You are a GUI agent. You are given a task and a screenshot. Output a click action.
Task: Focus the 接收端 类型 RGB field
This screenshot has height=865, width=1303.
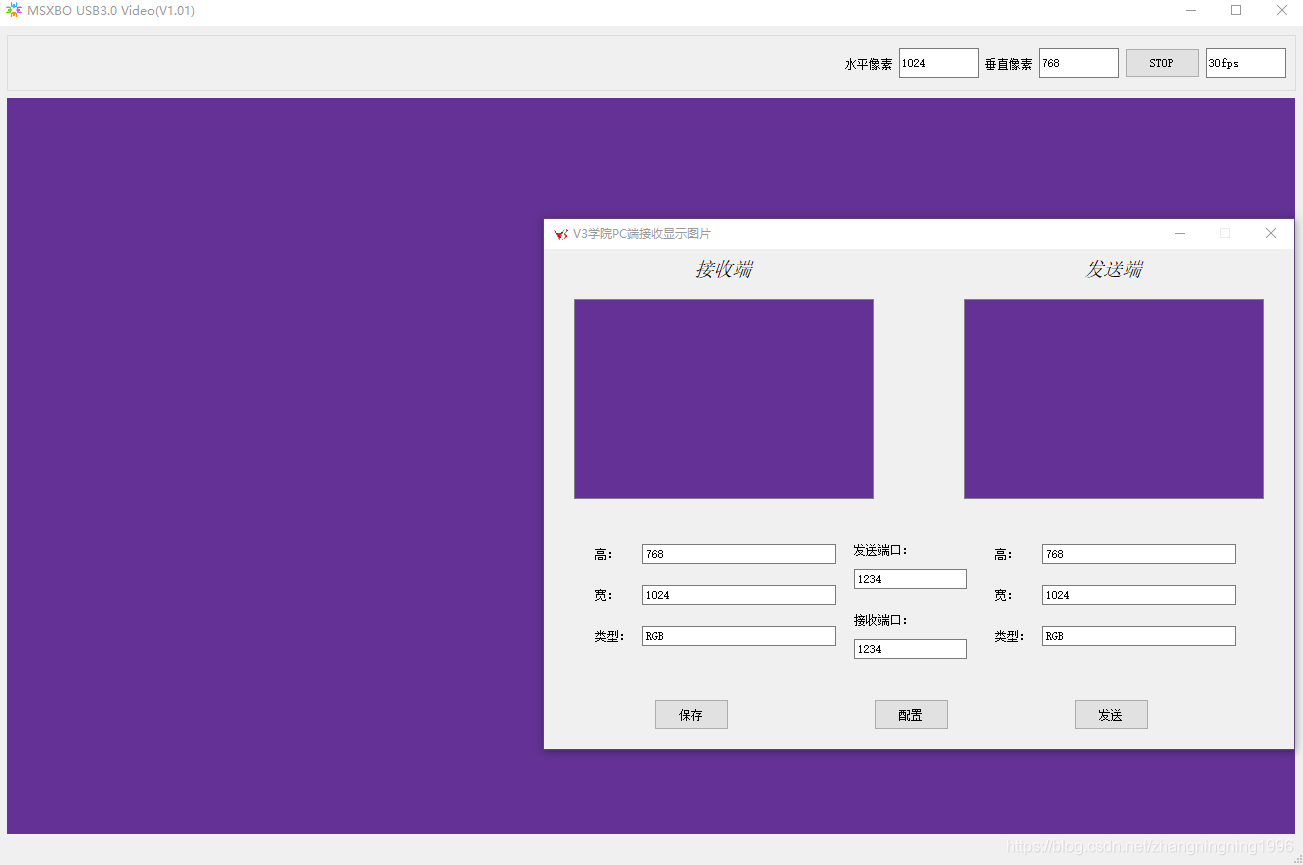738,636
